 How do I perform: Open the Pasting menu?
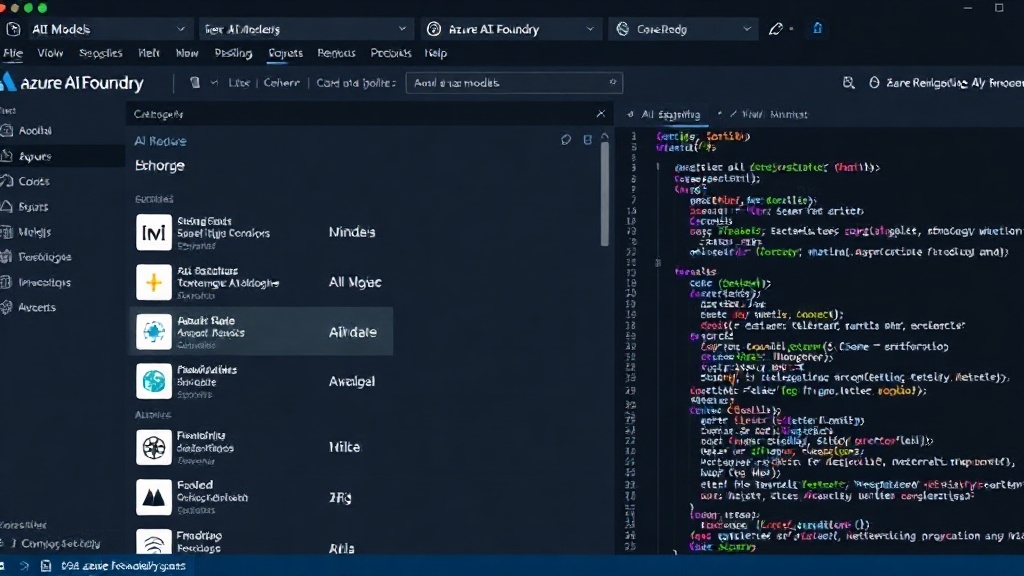point(233,53)
